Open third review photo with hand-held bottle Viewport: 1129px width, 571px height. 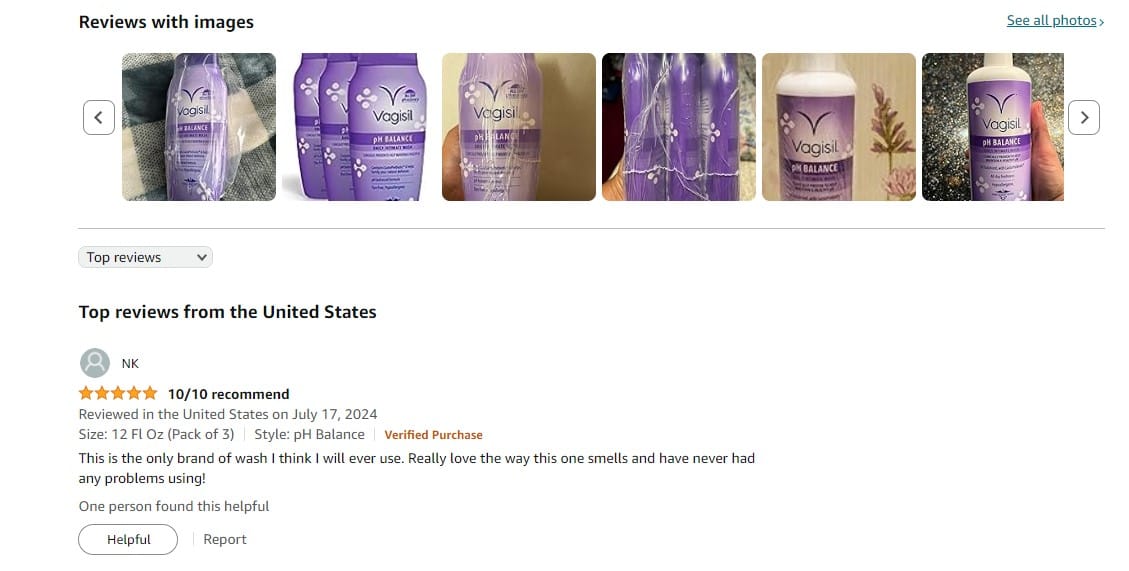[x=518, y=127]
